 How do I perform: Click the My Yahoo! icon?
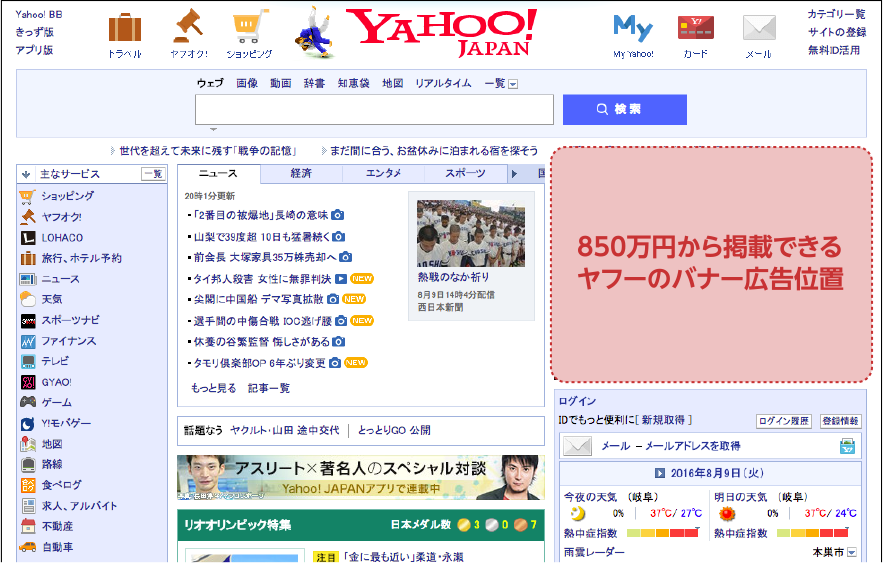point(633,28)
